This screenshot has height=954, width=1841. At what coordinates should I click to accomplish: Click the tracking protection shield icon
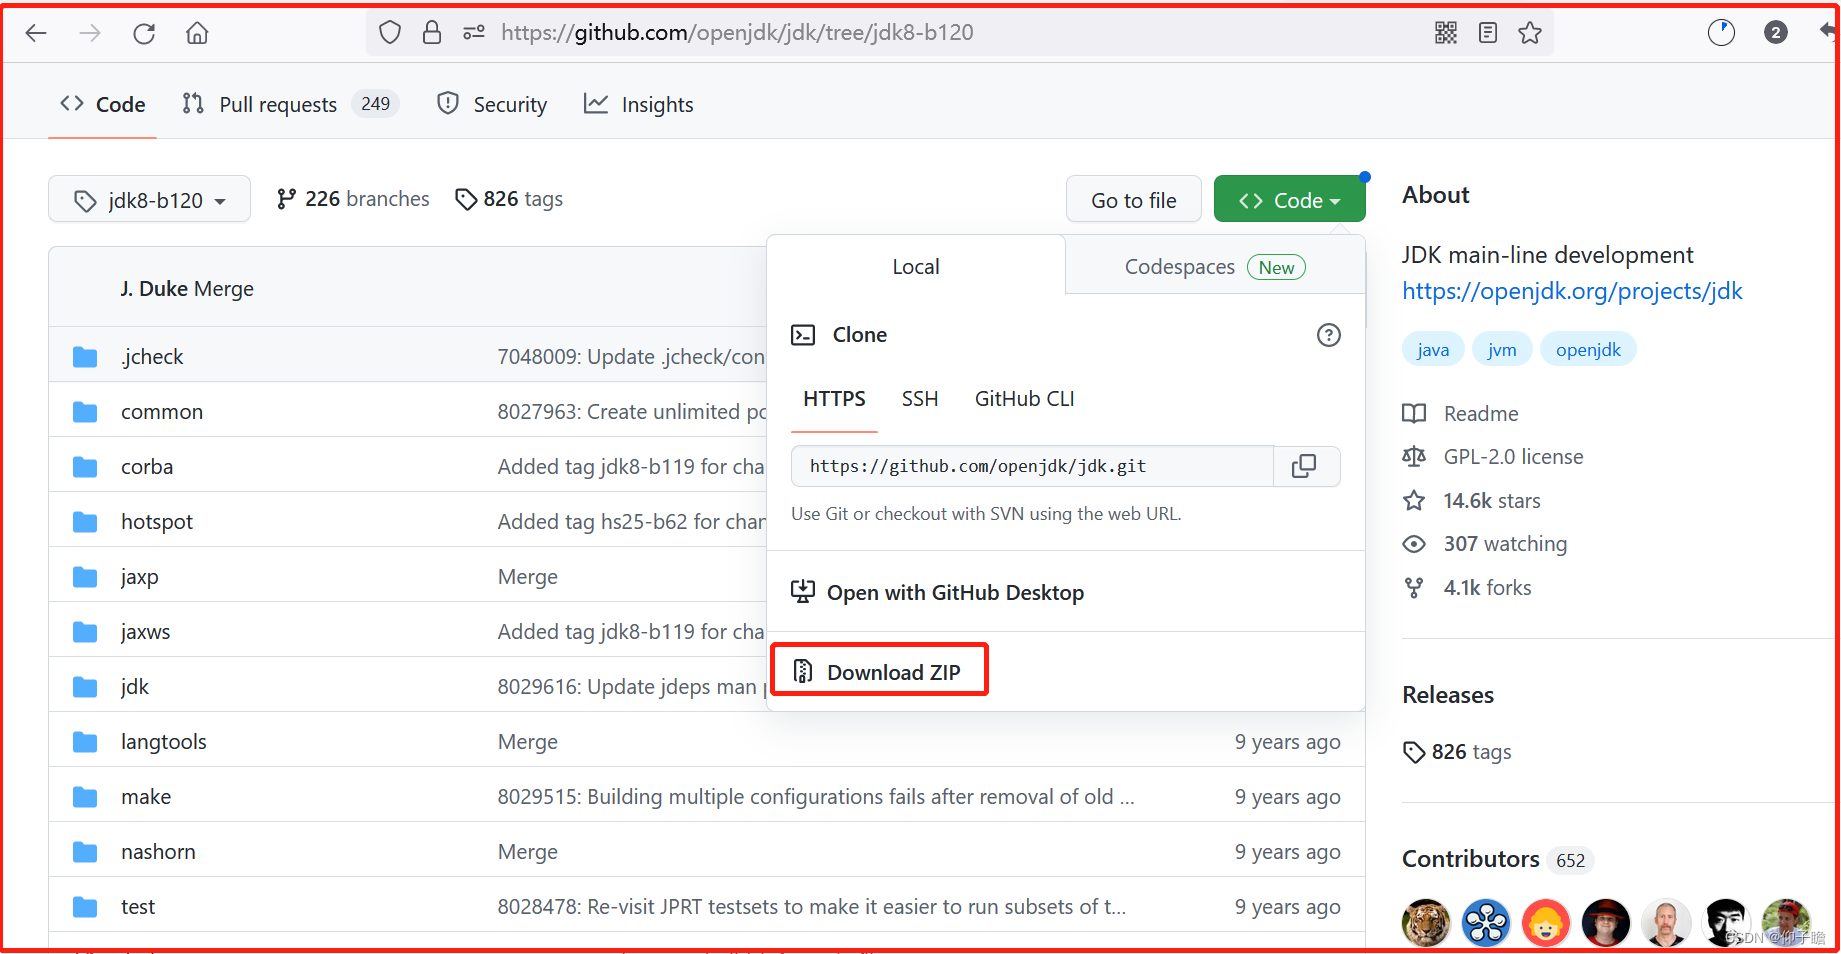pos(390,33)
